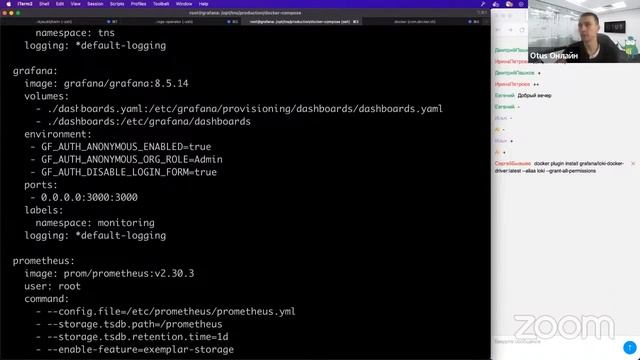Click the docker plugin install command message
This screenshot has height=360, width=640.
[559, 167]
